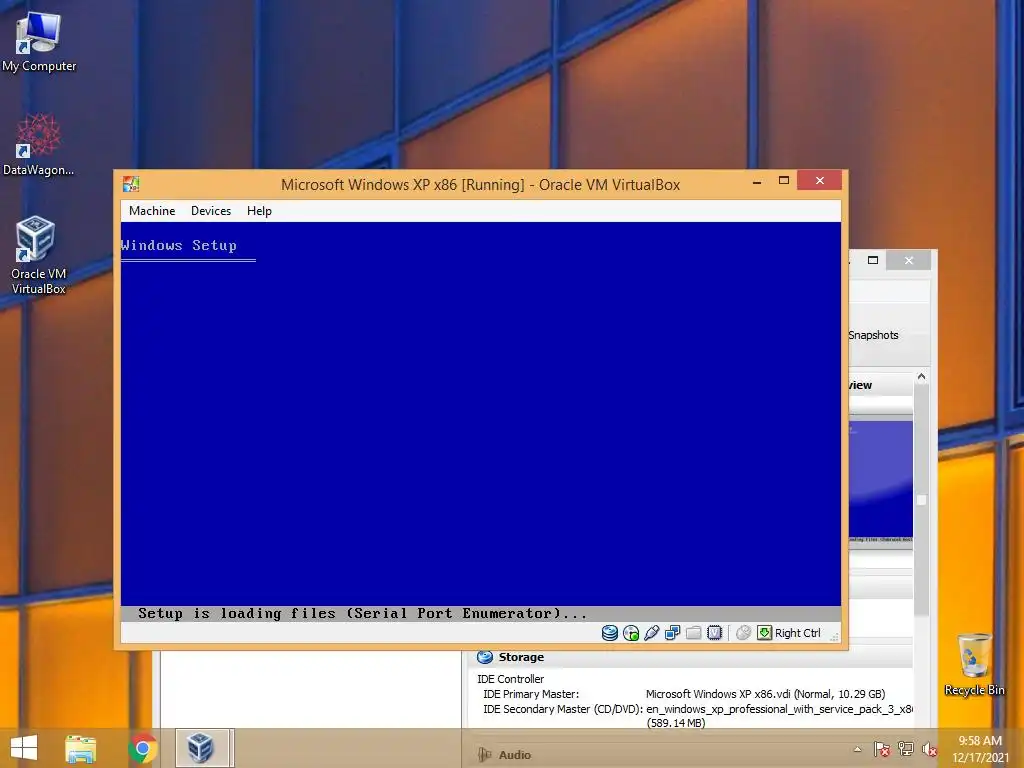This screenshot has width=1024, height=768.
Task: Click the Audio section speaker icon
Action: (x=485, y=755)
